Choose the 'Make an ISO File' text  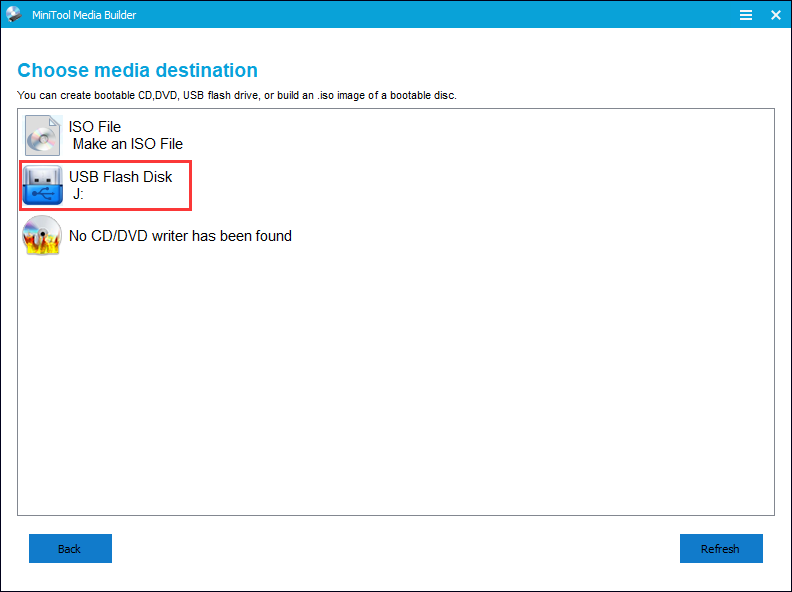coord(128,144)
